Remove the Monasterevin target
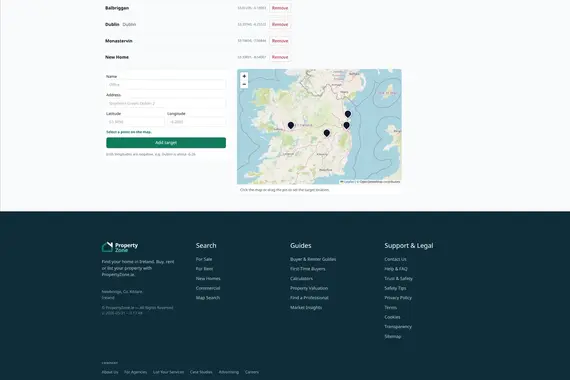 280,41
